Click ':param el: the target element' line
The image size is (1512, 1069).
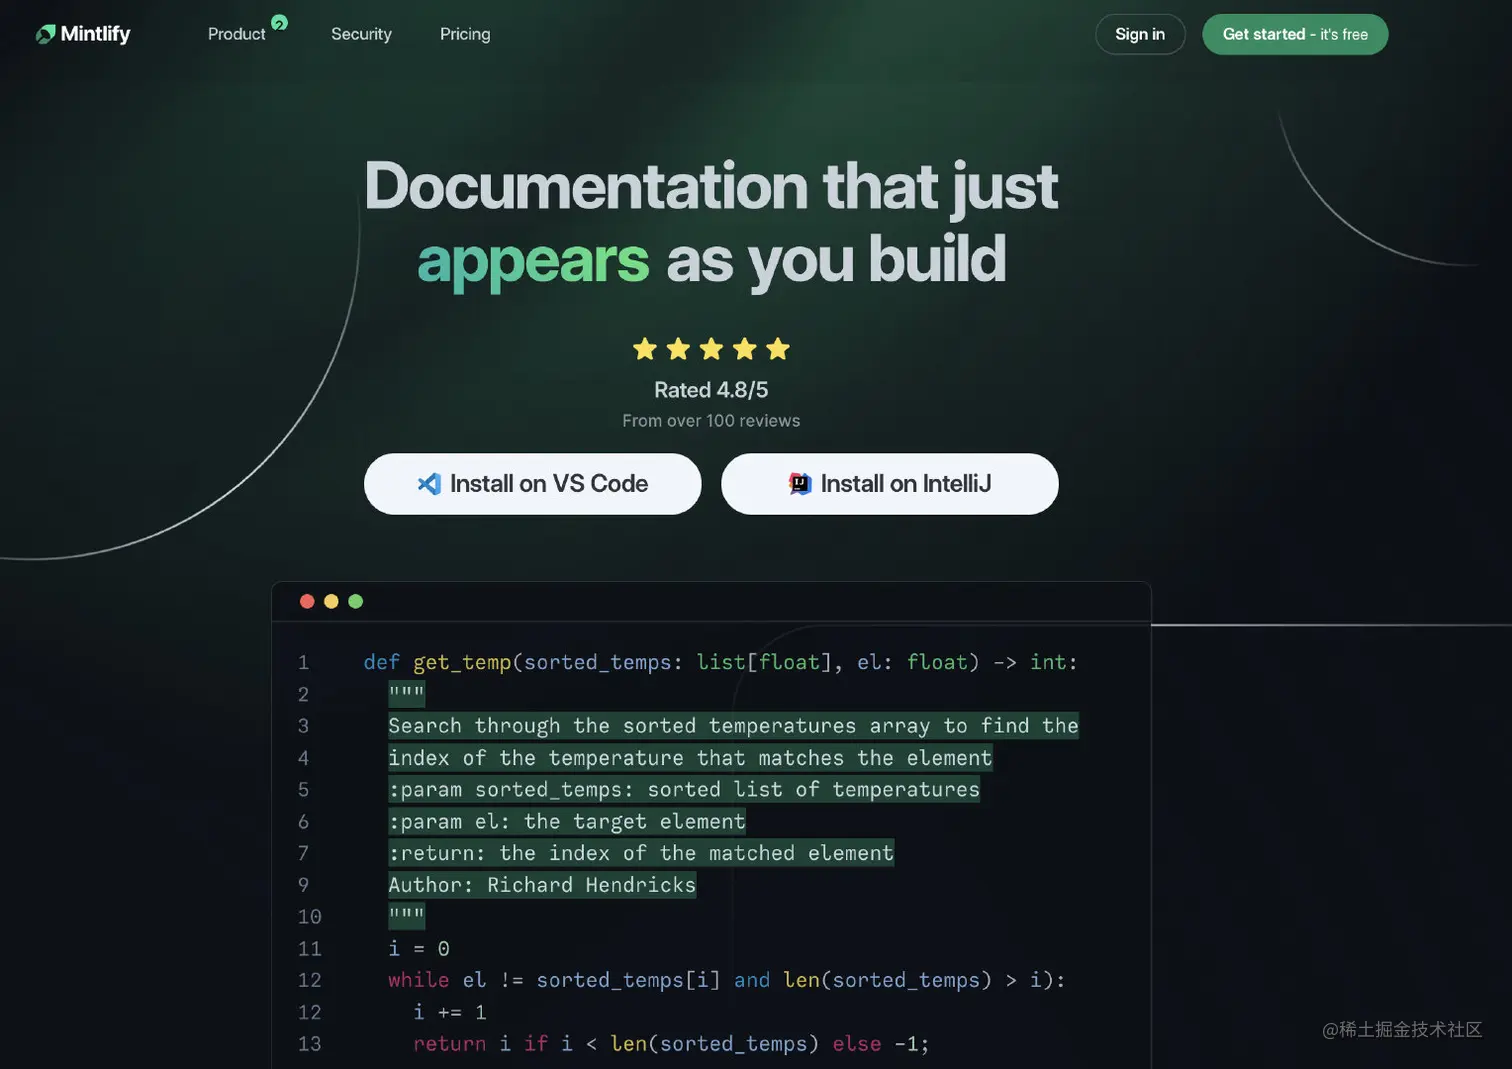[x=567, y=822]
